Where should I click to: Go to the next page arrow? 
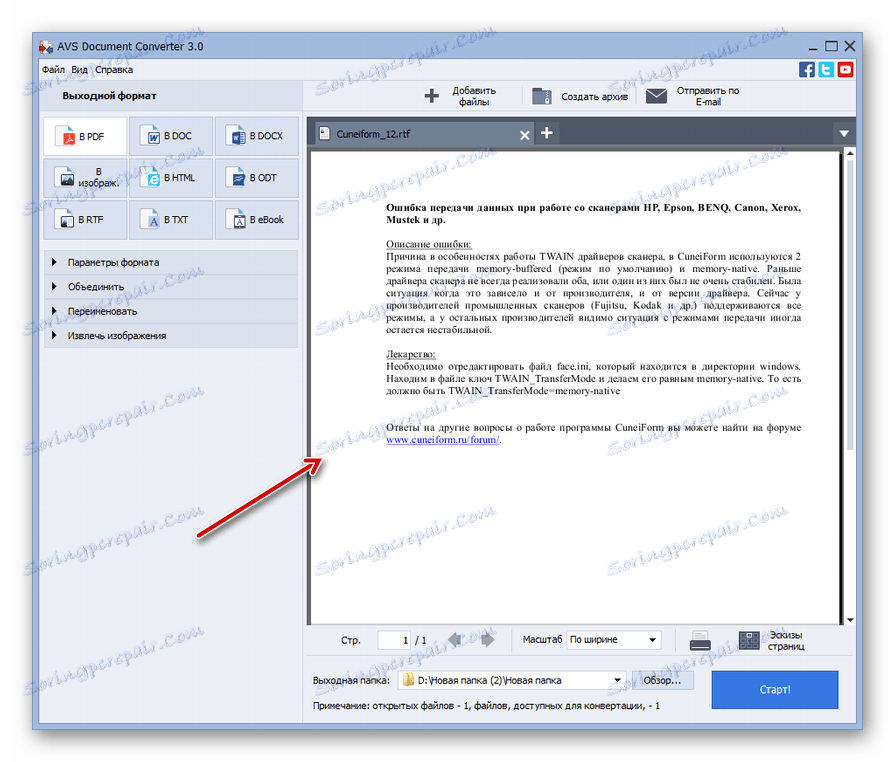[x=487, y=640]
